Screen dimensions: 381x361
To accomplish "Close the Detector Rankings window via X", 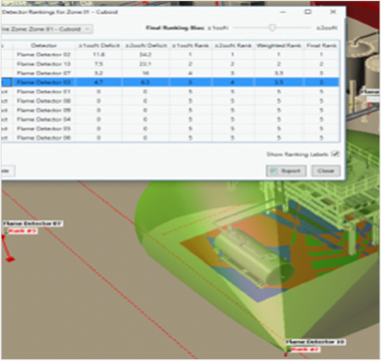I will [333, 12].
